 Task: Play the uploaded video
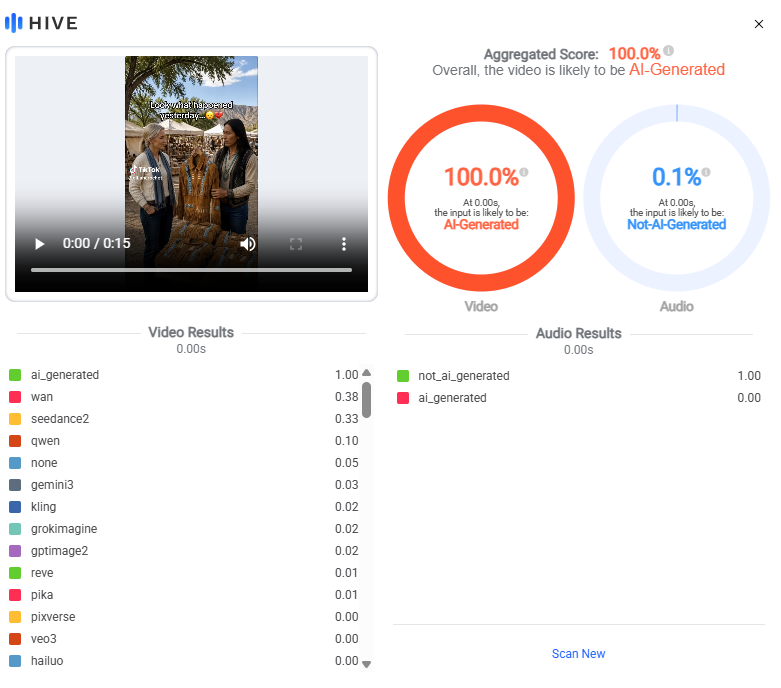[39, 244]
